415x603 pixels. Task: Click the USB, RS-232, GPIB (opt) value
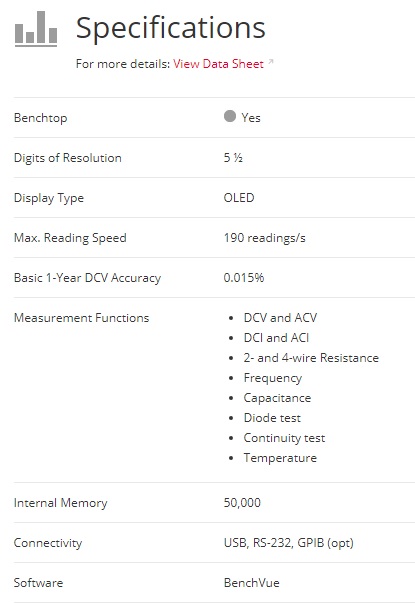pos(289,543)
